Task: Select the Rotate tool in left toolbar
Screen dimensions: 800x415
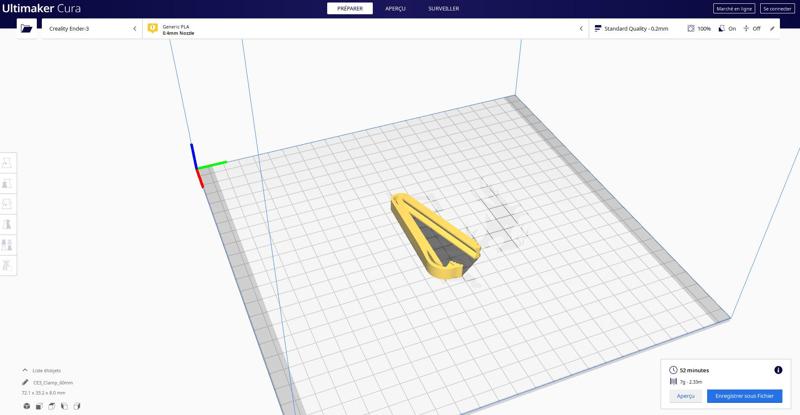Action: point(7,204)
